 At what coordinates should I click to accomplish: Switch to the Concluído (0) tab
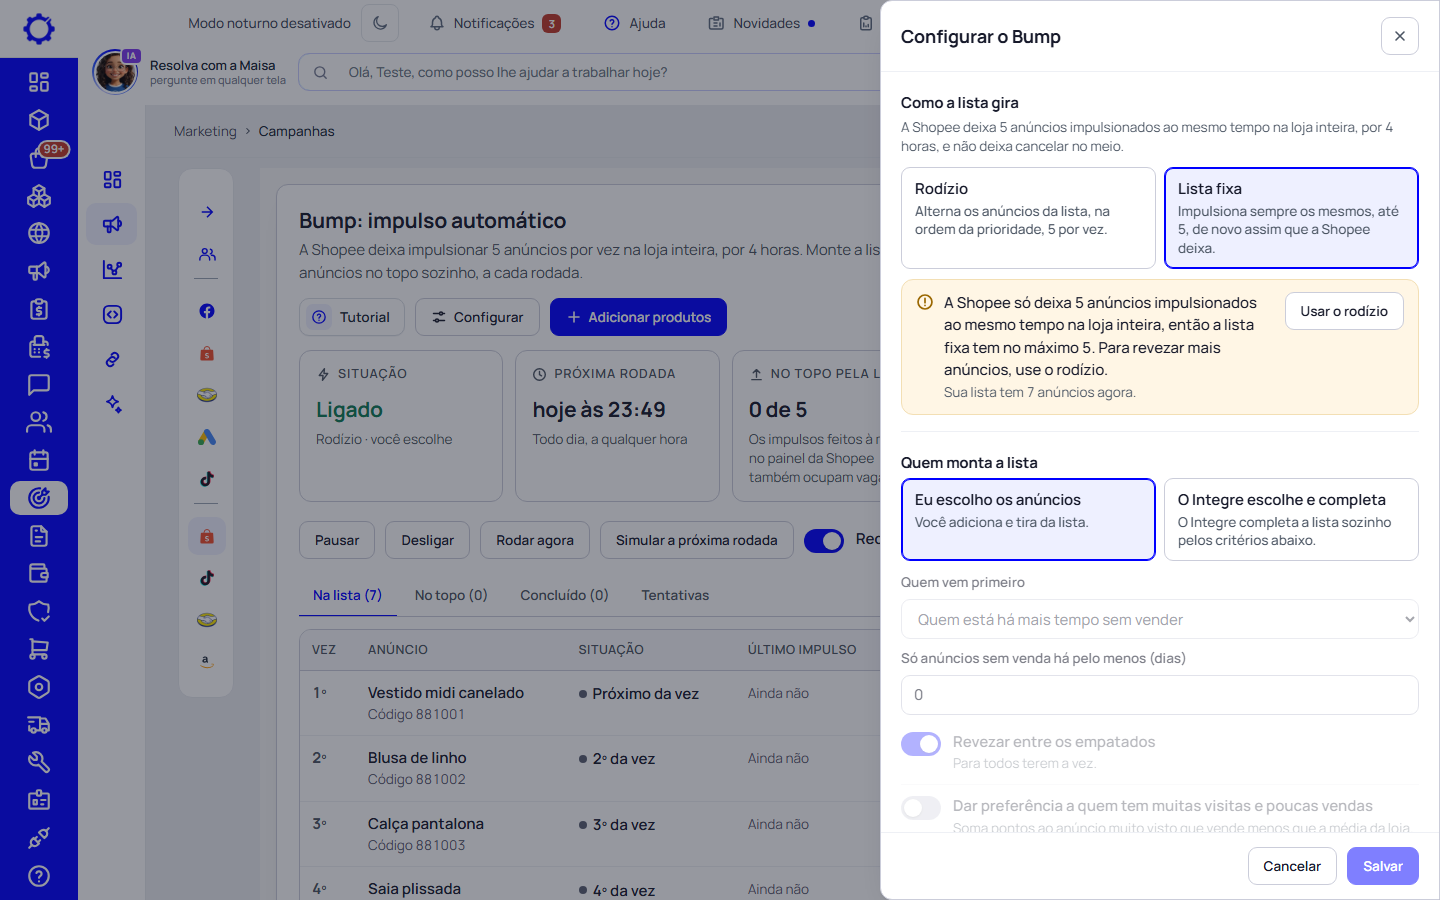click(564, 595)
